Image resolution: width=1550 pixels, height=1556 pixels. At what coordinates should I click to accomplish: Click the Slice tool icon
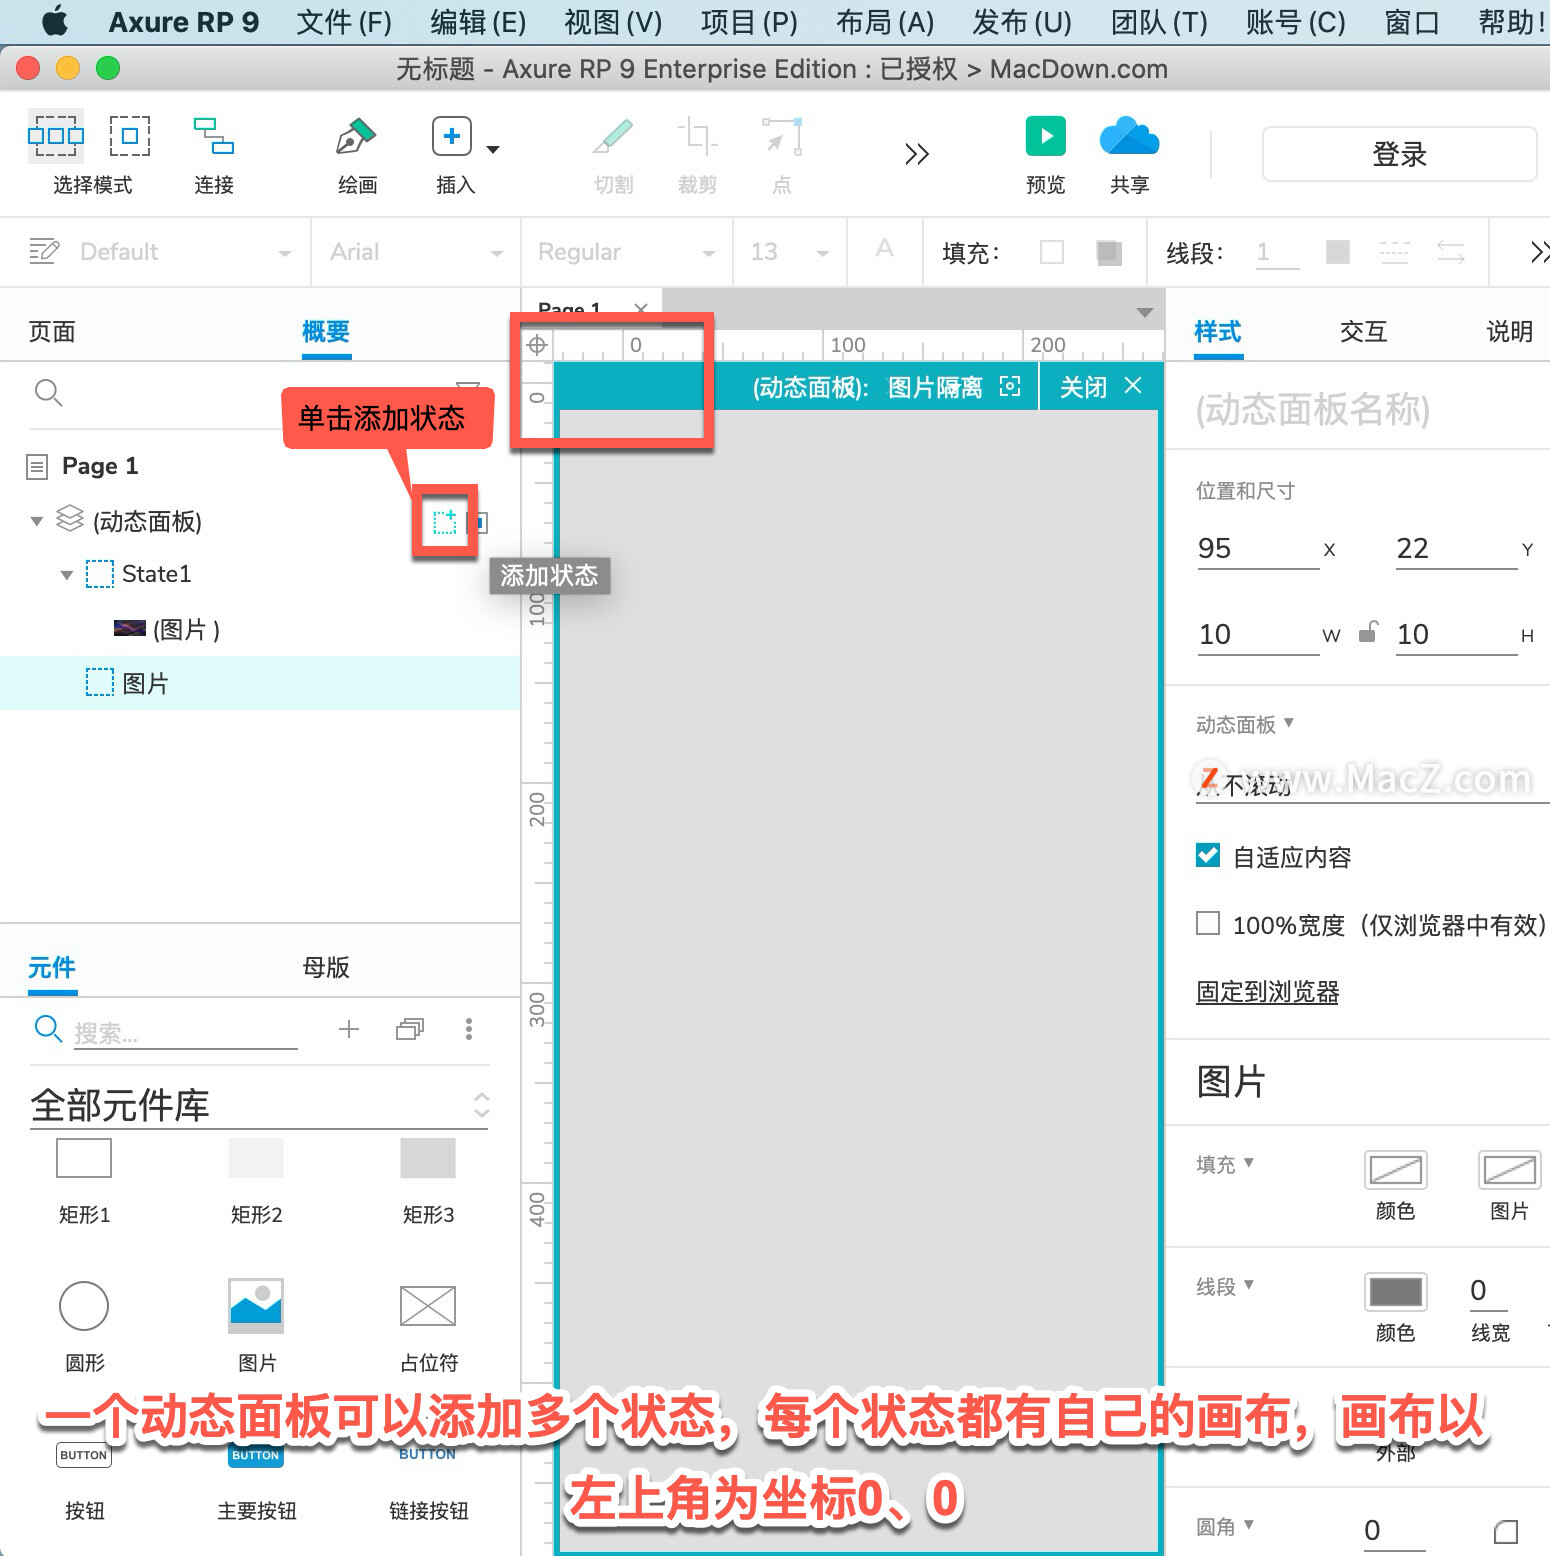tap(613, 136)
